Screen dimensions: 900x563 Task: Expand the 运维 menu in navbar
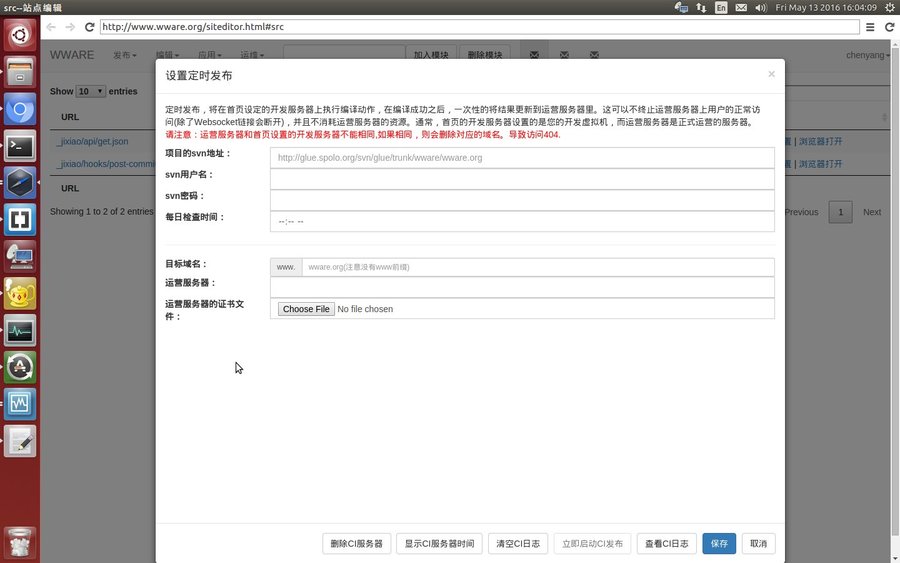coord(252,55)
